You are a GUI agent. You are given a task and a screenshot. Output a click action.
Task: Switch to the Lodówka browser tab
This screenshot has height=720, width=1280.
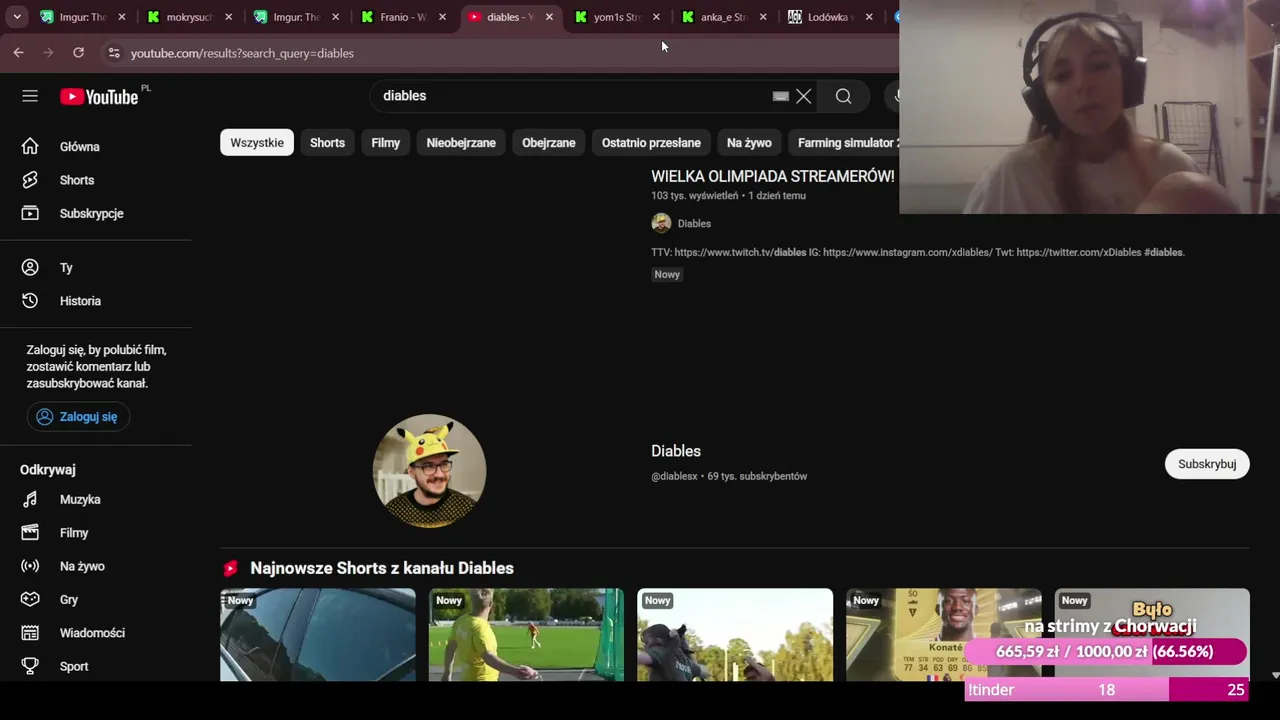[830, 17]
